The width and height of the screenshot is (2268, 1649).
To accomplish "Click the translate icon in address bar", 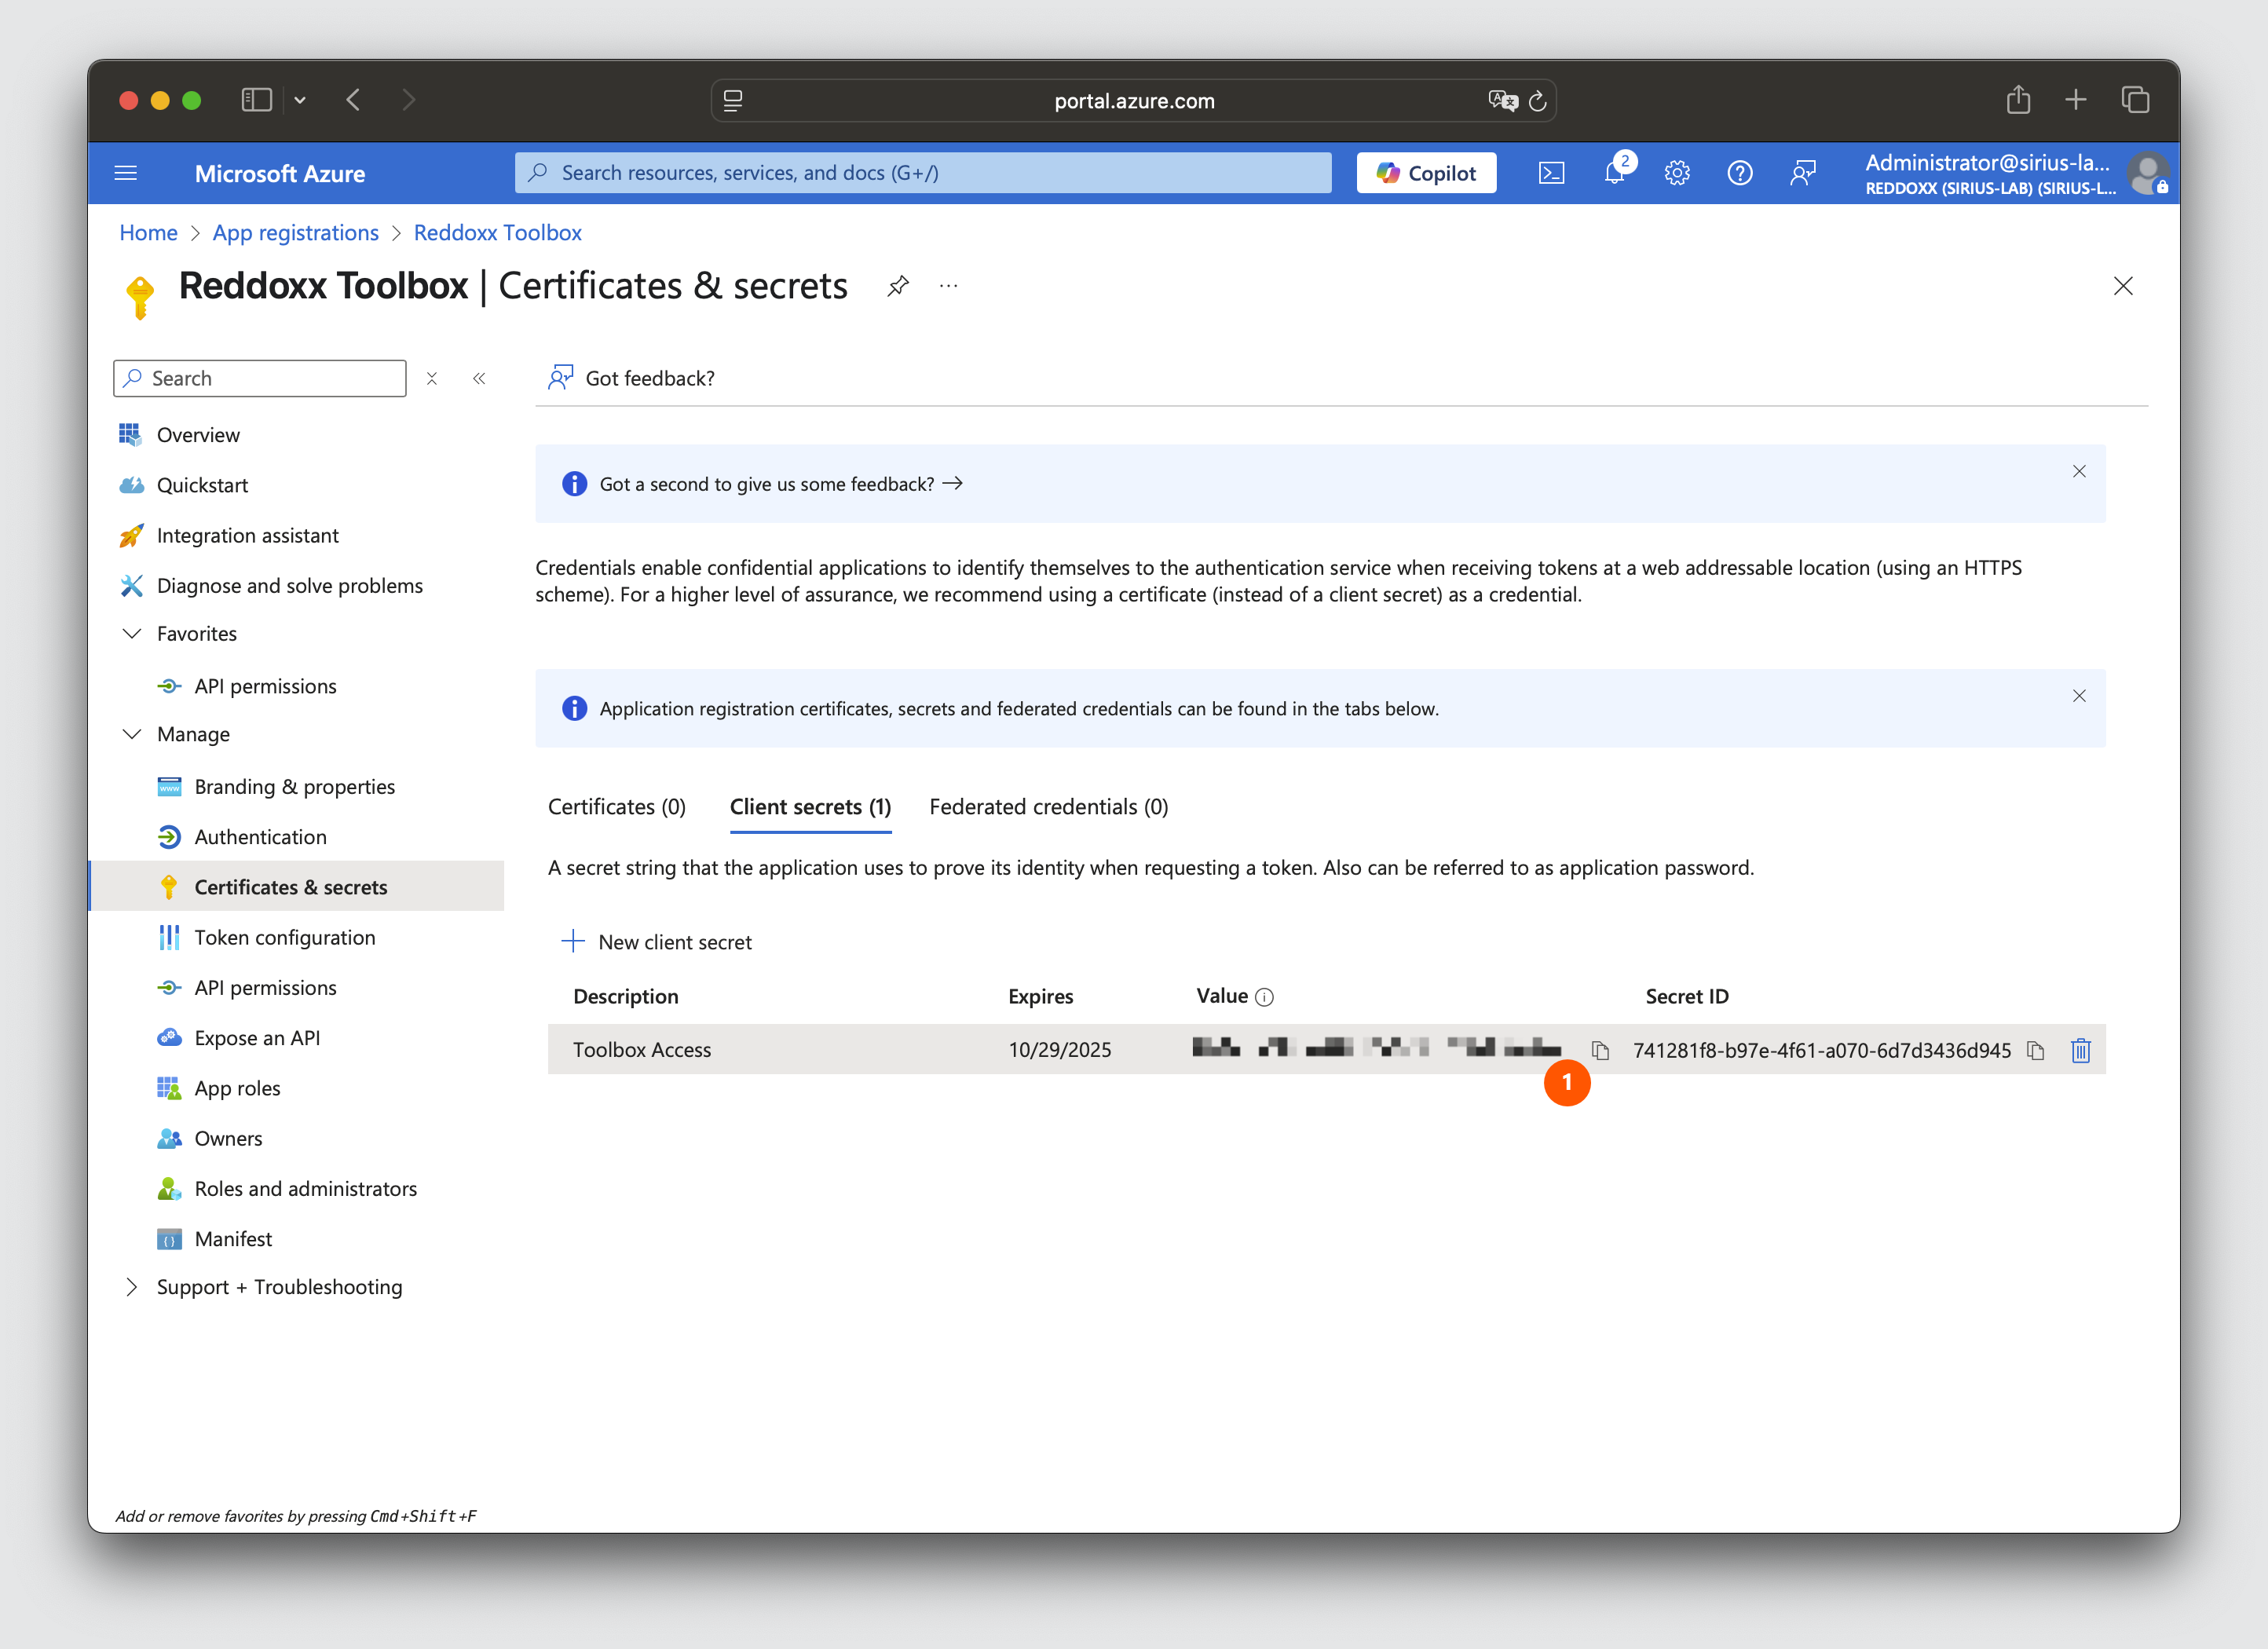I will point(1503,100).
